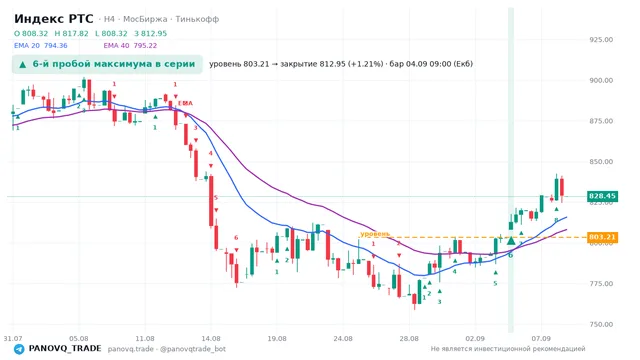
Task: Click the 875.00 price axis label
Action: (x=601, y=121)
